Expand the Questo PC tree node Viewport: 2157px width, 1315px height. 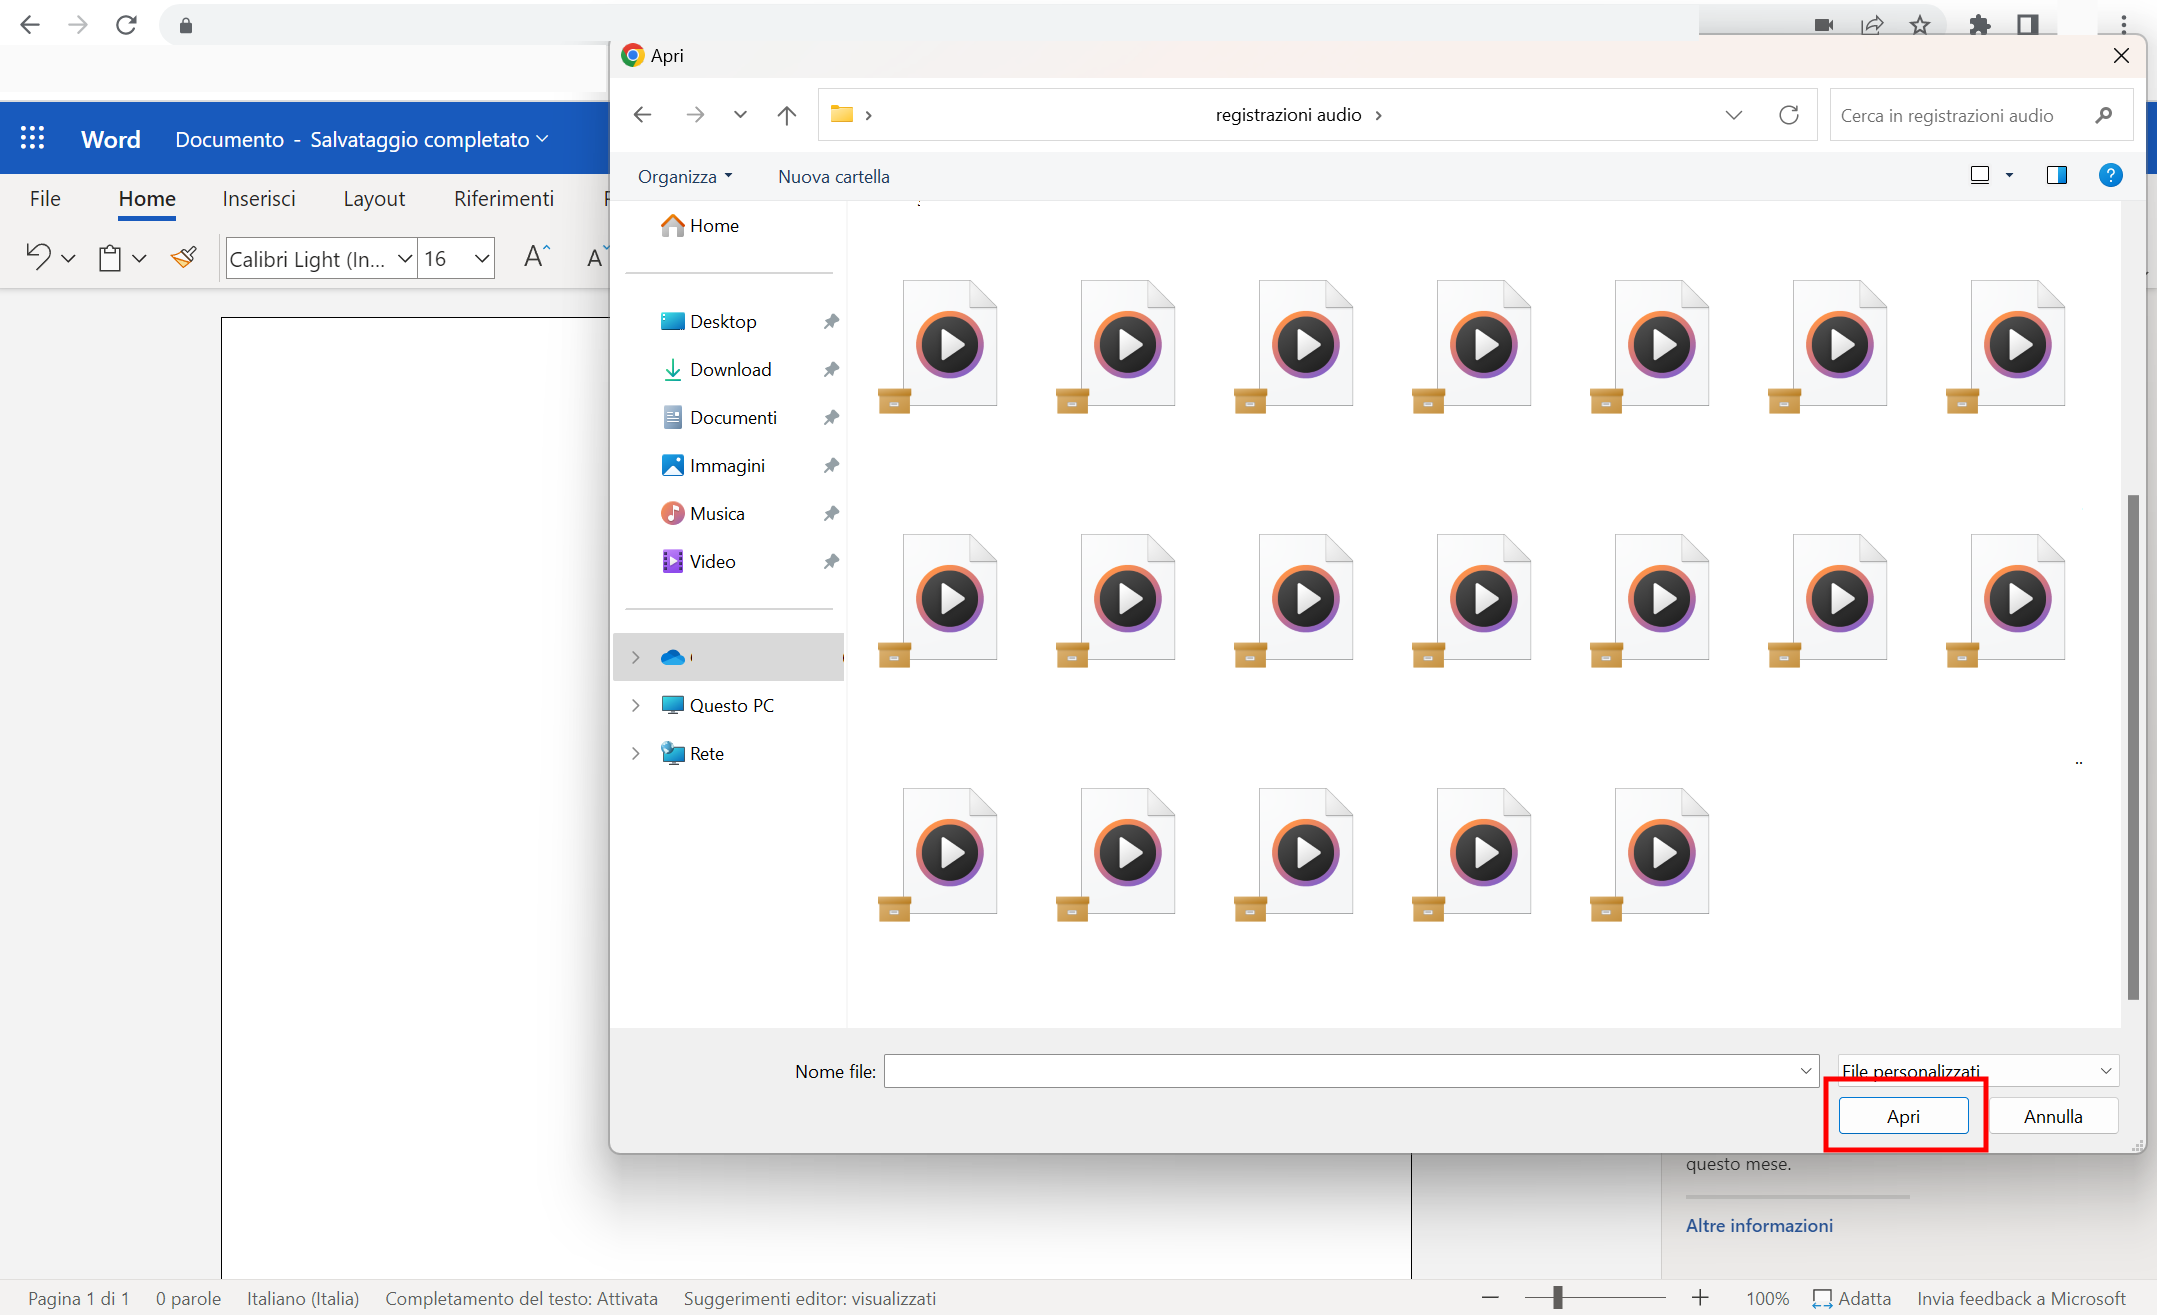point(636,705)
